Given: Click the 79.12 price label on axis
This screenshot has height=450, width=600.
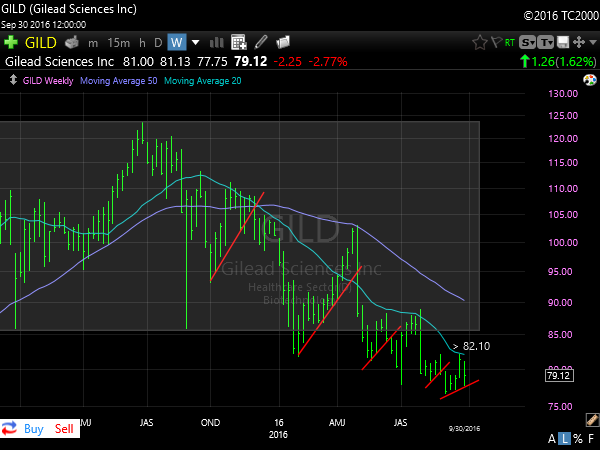Looking at the screenshot, I should (x=559, y=375).
